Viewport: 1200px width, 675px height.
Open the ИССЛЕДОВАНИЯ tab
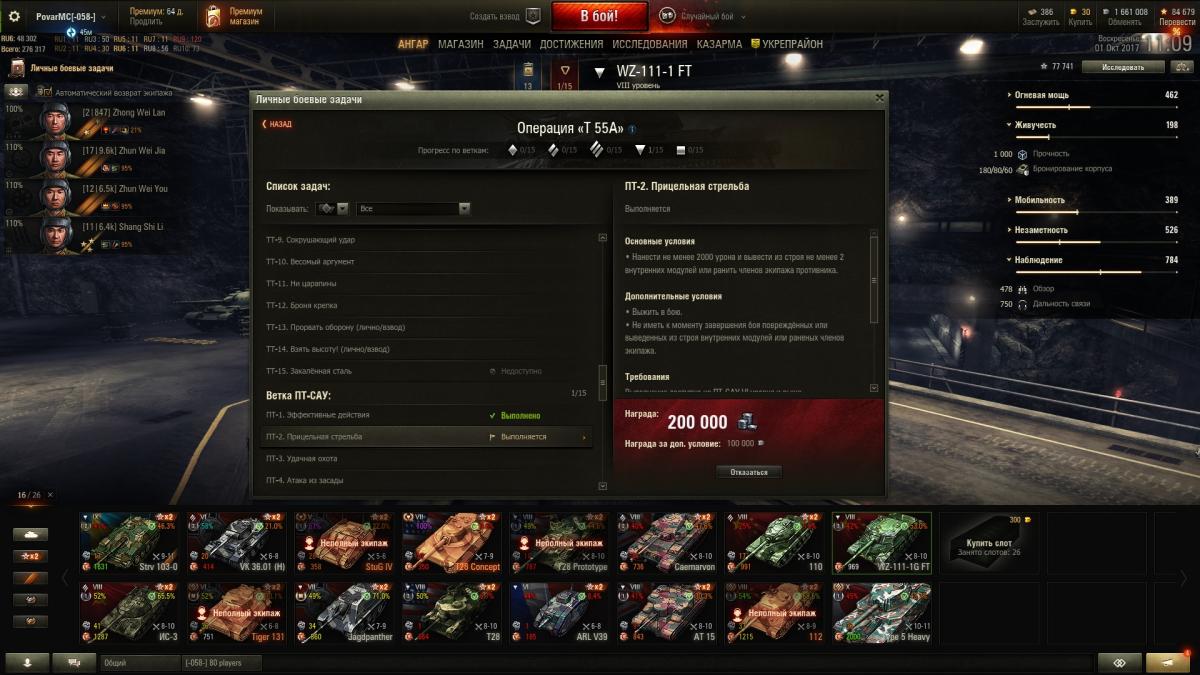pos(650,45)
